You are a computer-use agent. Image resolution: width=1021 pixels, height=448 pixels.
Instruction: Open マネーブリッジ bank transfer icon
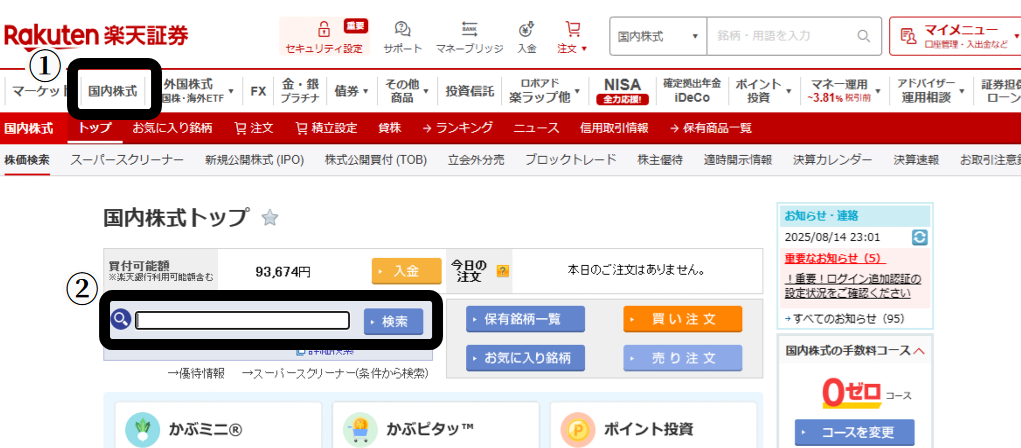click(469, 29)
